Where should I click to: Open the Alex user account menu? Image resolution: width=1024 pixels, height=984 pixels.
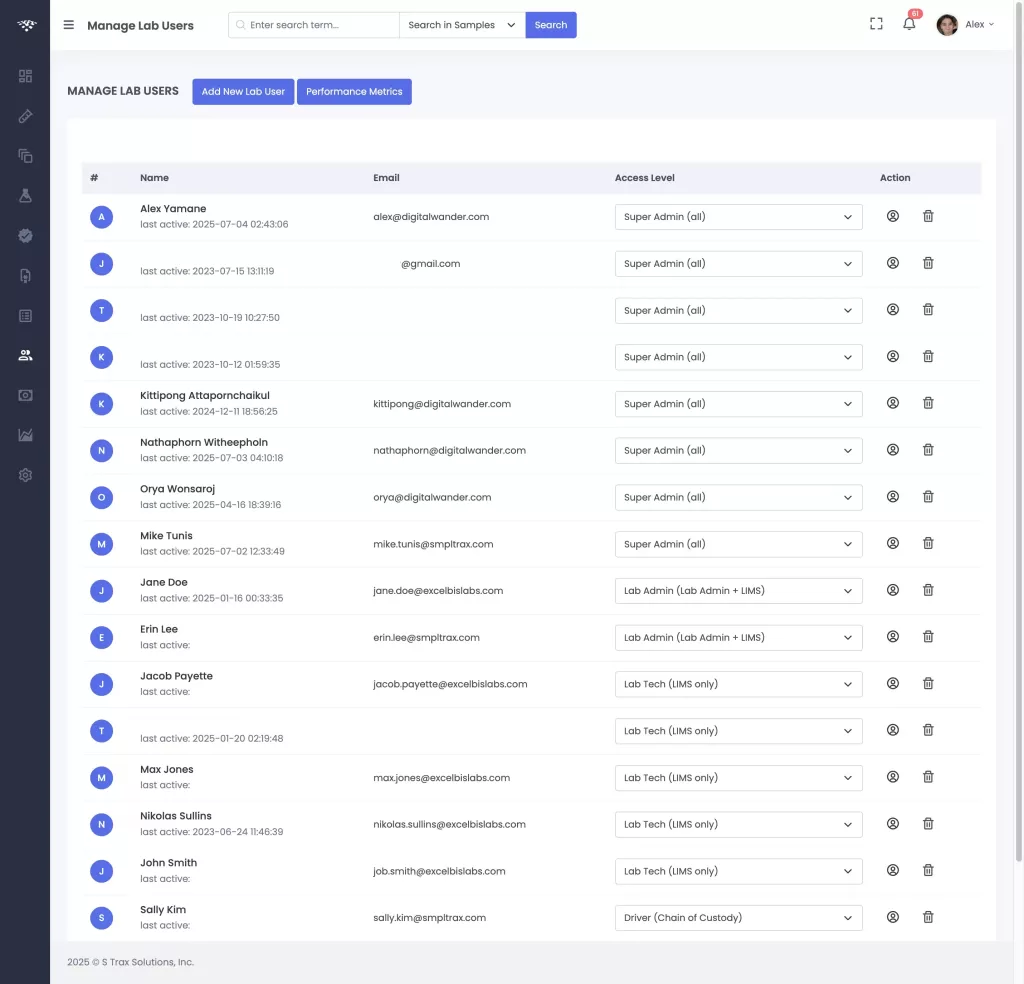(965, 25)
